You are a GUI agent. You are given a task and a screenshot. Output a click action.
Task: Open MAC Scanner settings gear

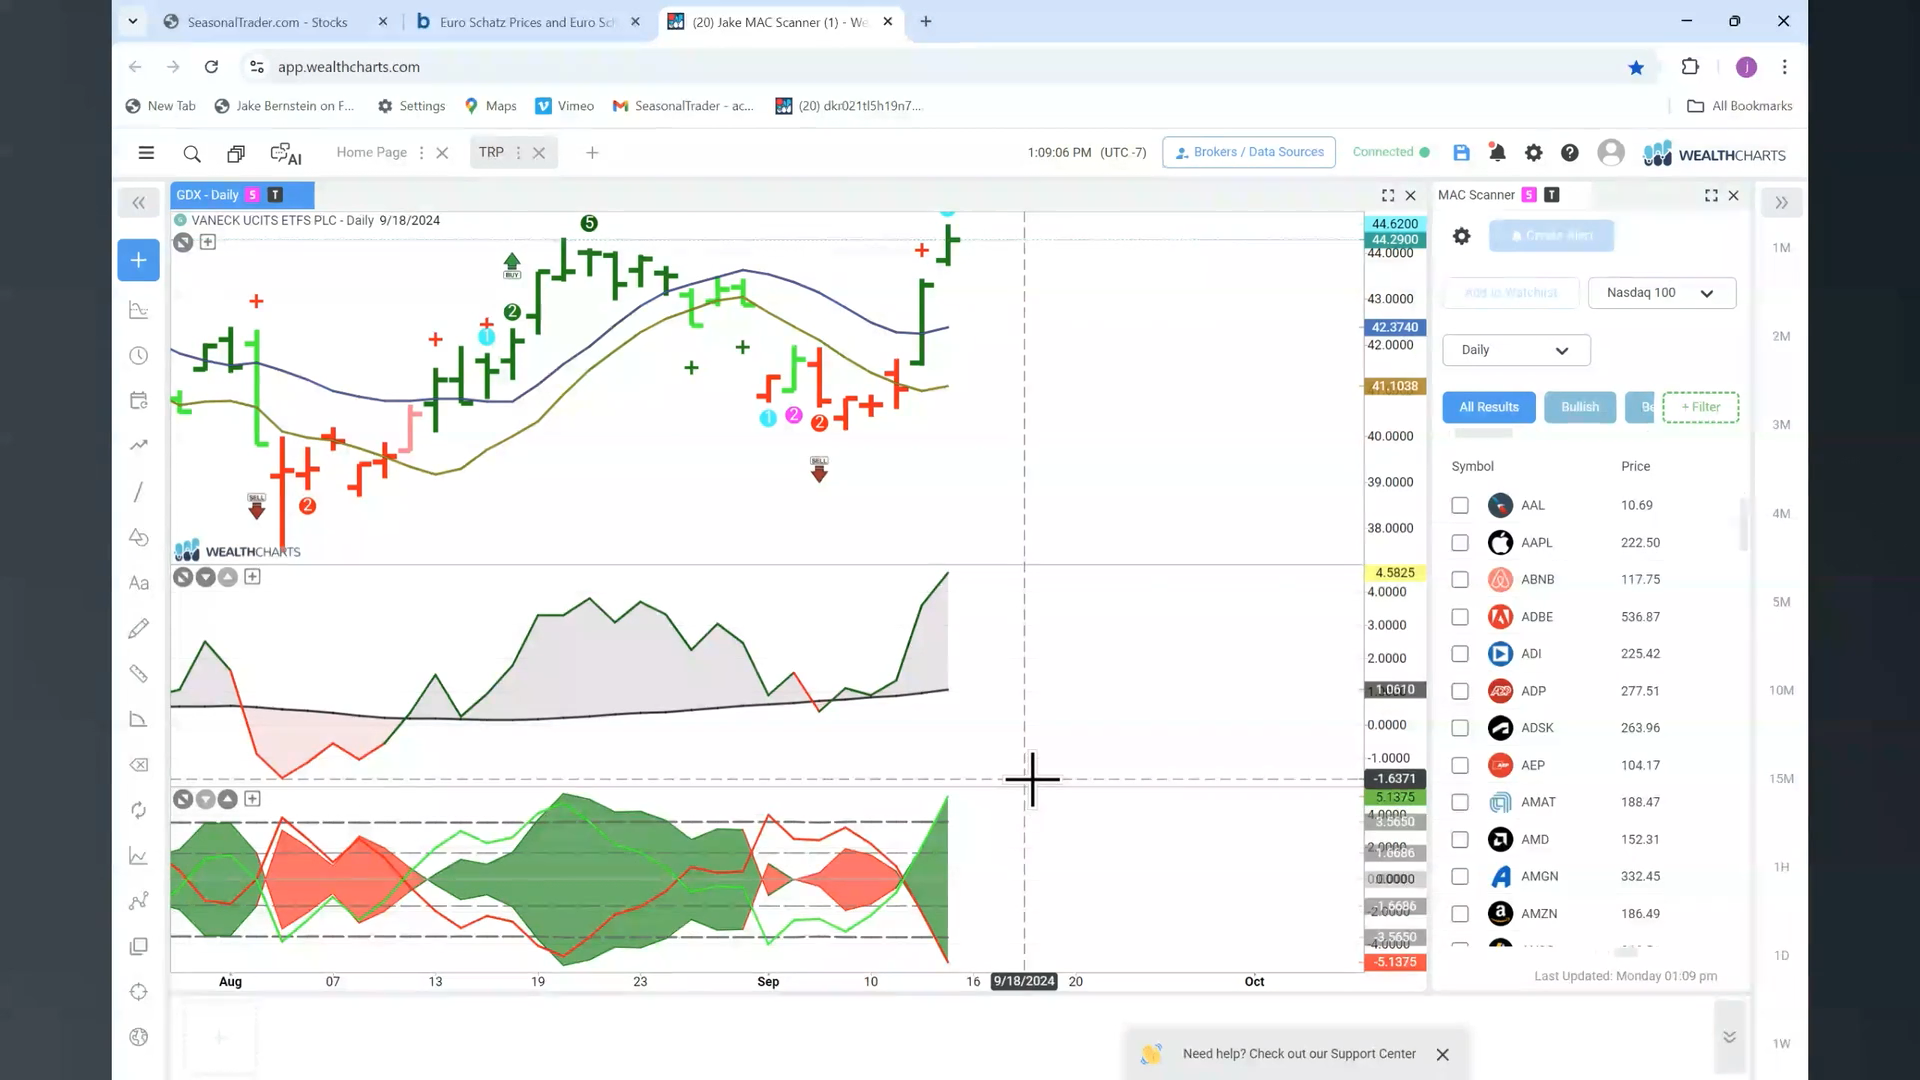[1461, 236]
